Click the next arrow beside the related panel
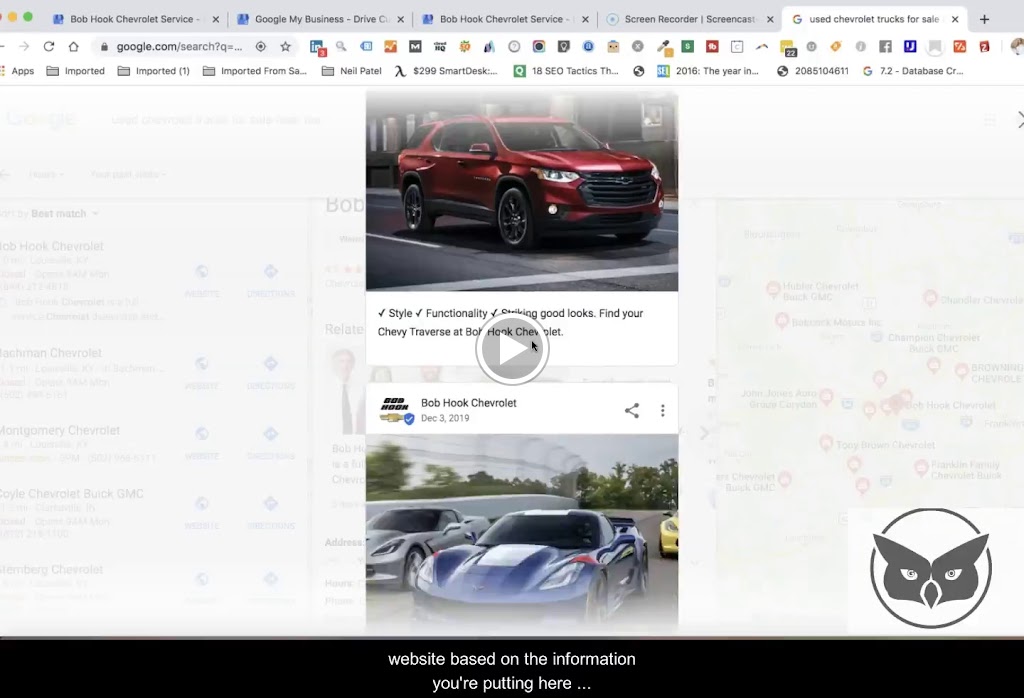This screenshot has height=698, width=1024. coord(704,433)
